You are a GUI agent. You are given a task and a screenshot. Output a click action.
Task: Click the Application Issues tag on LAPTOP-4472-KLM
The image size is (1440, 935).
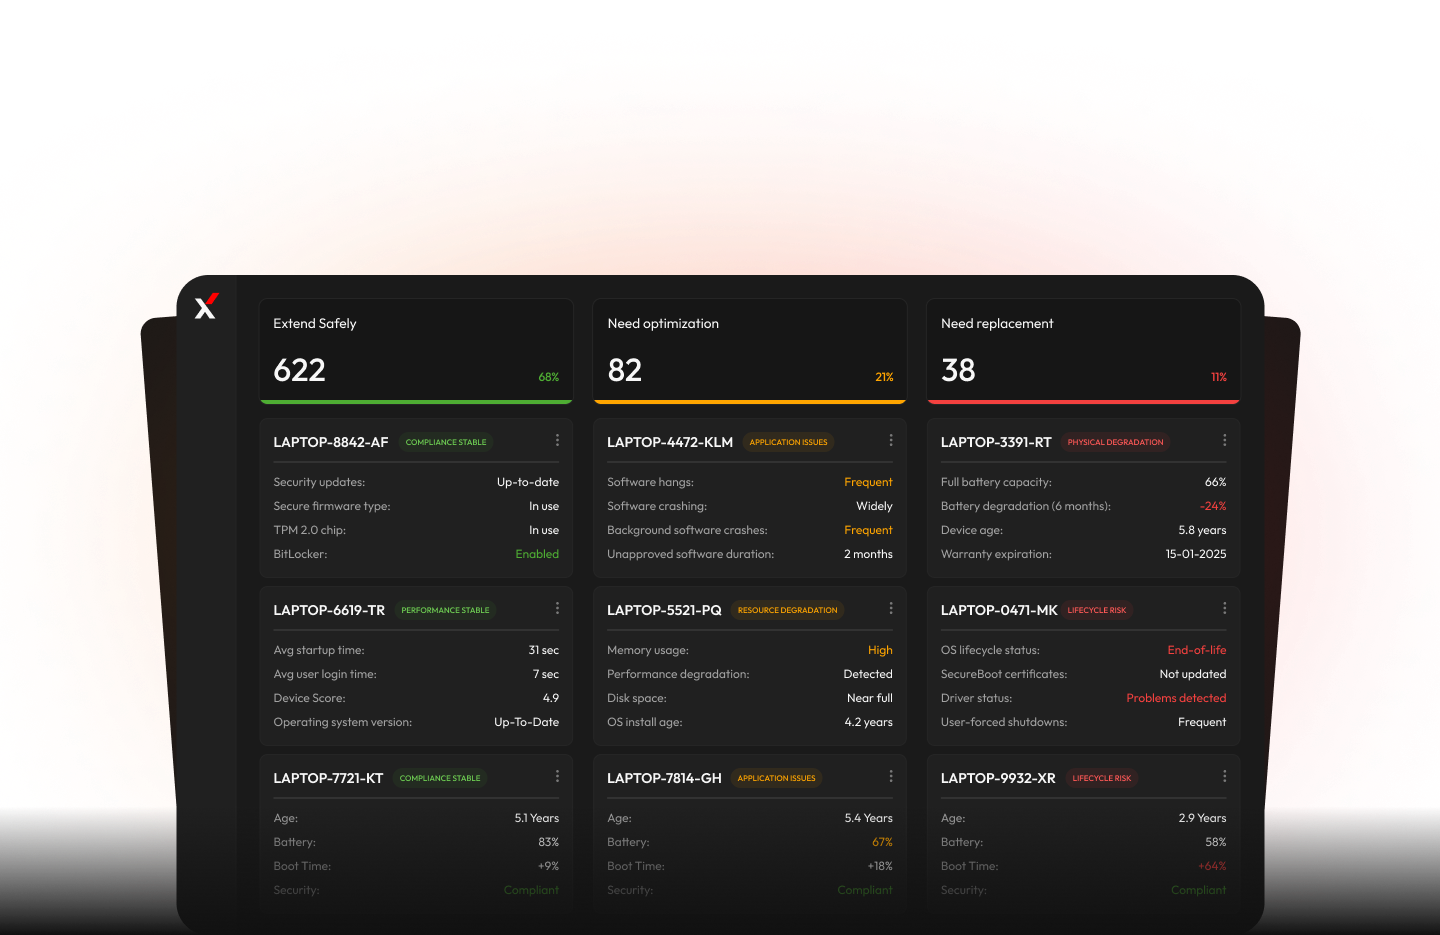click(788, 442)
